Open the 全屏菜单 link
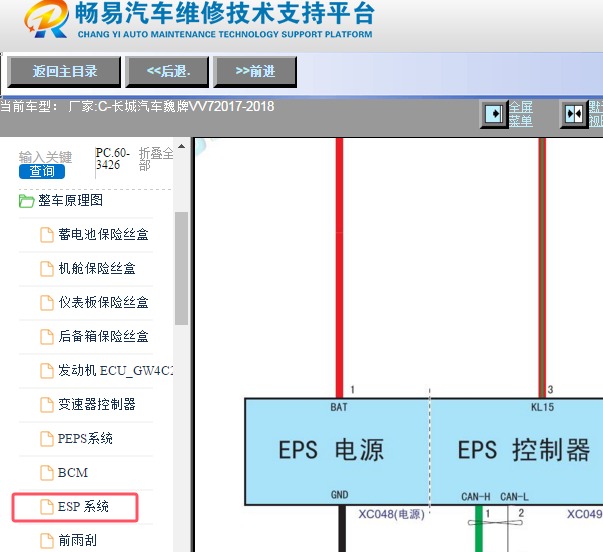Screen dimensions: 603x552 coord(521,114)
